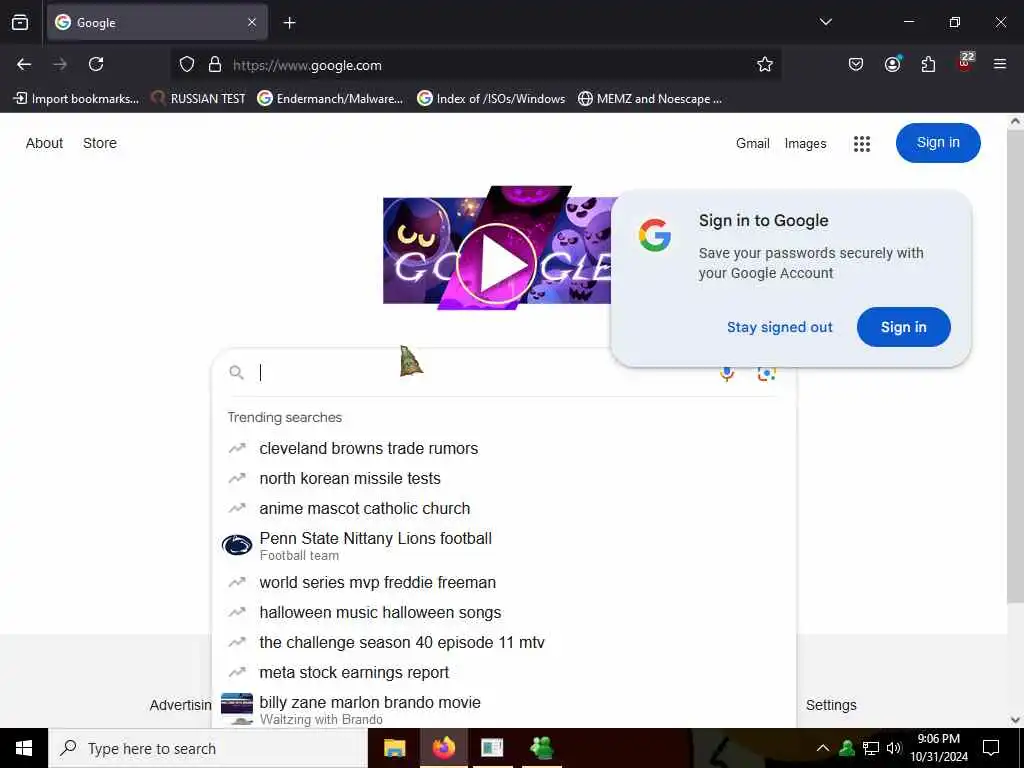The image size is (1024, 768).
Task: Select Penn State Nittany Lions football suggestion
Action: tap(504, 545)
